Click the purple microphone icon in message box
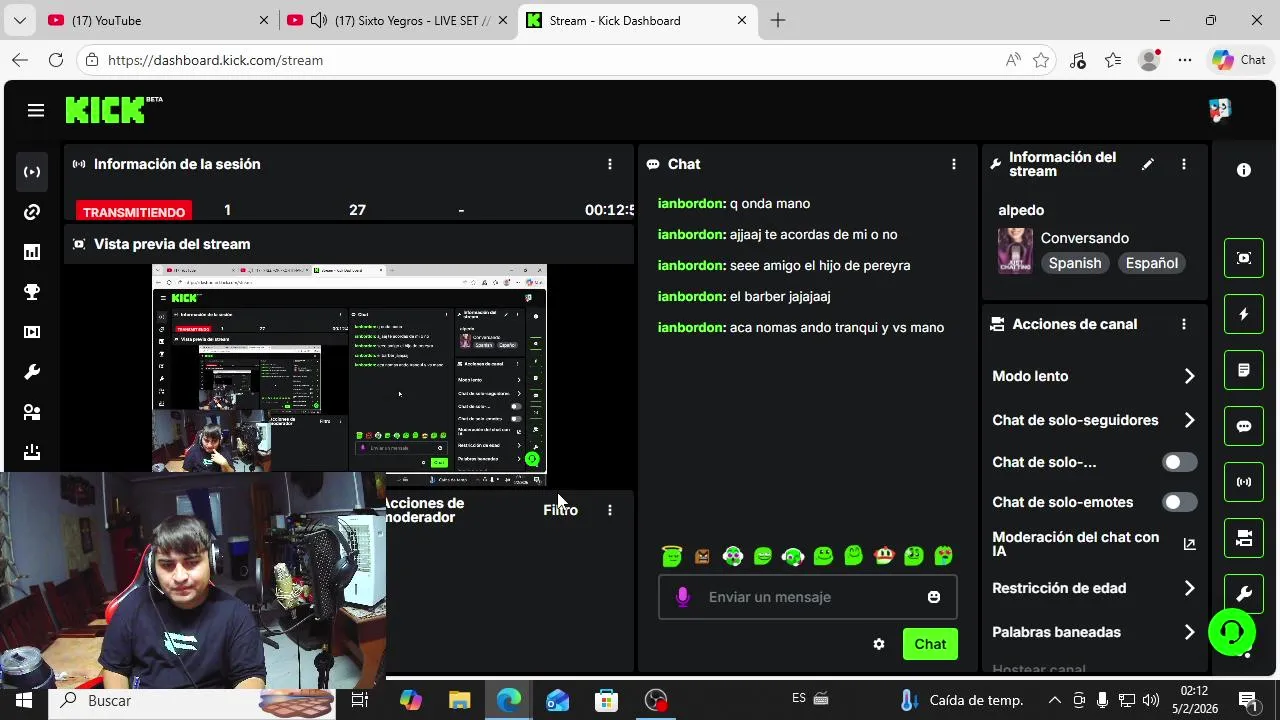Image resolution: width=1280 pixels, height=720 pixels. [683, 597]
